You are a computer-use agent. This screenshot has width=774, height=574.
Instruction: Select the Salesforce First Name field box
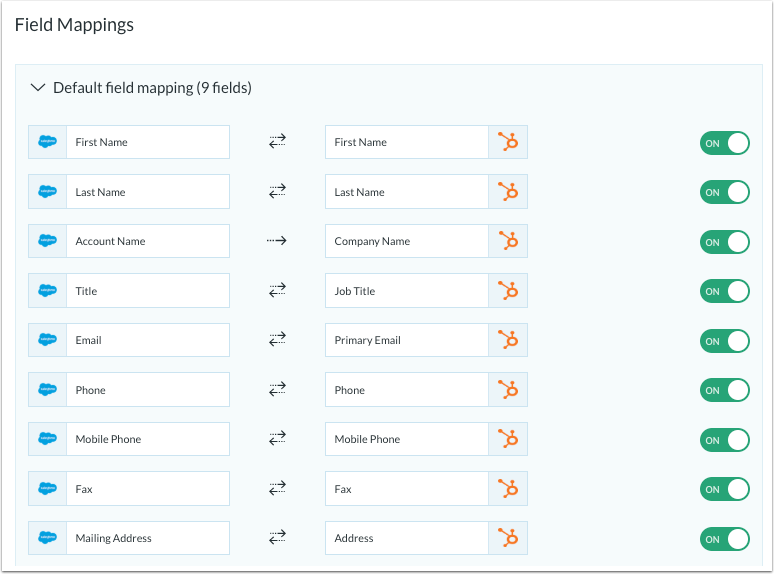148,142
